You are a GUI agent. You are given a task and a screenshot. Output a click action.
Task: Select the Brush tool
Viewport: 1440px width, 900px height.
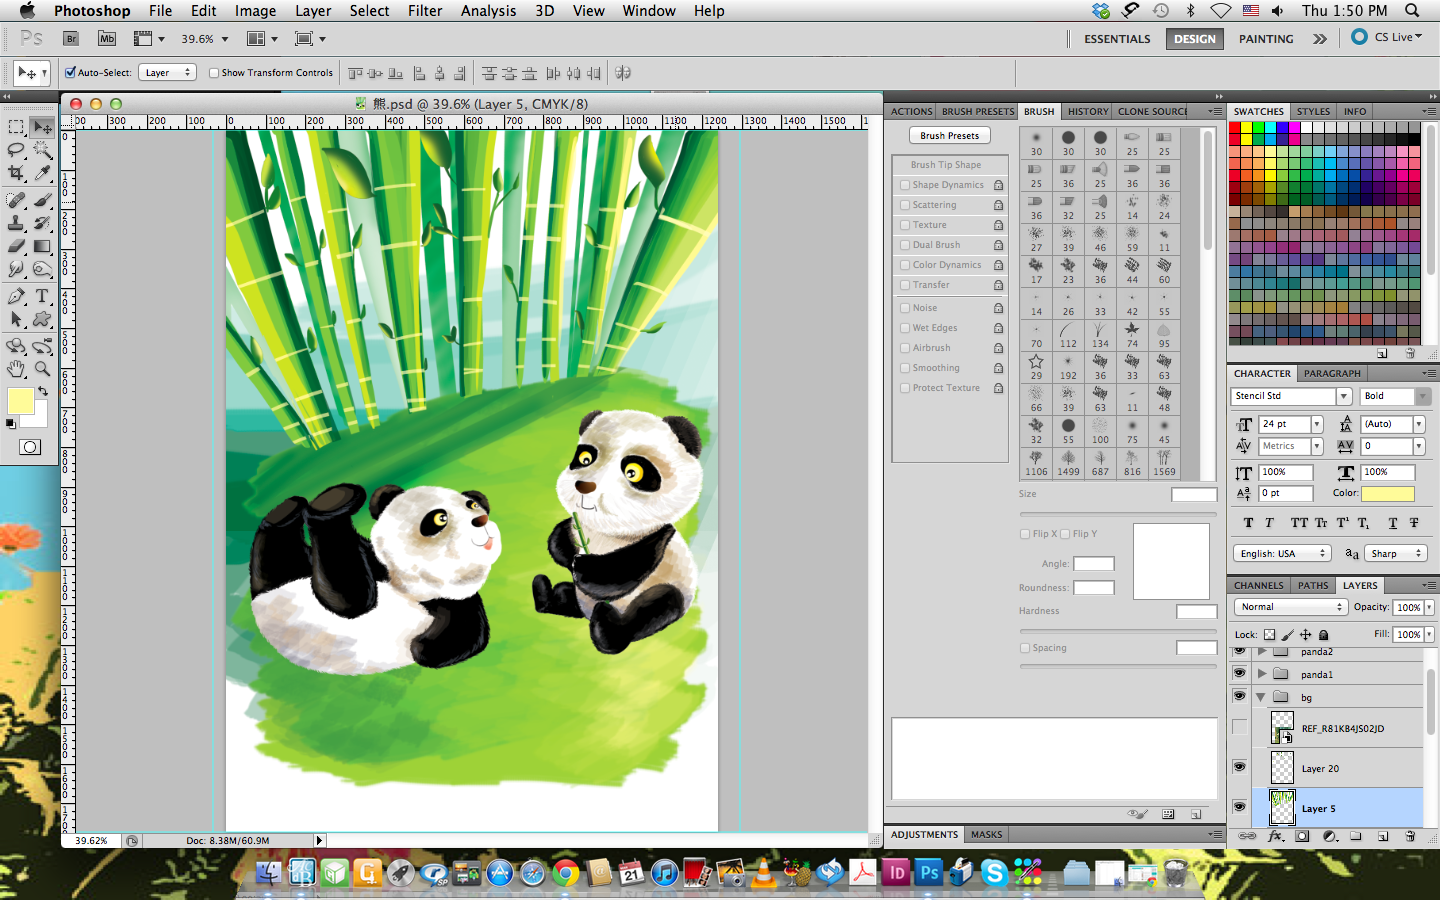tap(42, 201)
